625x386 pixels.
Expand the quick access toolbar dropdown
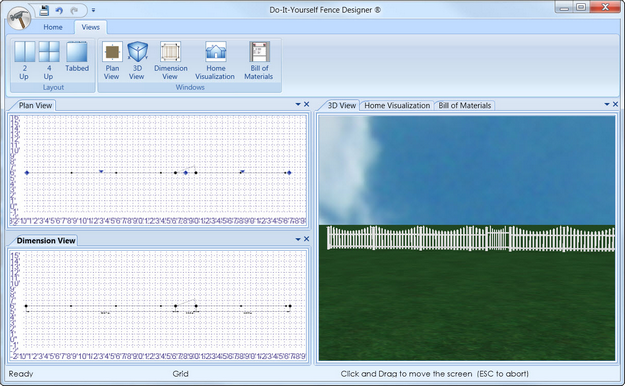[x=93, y=10]
